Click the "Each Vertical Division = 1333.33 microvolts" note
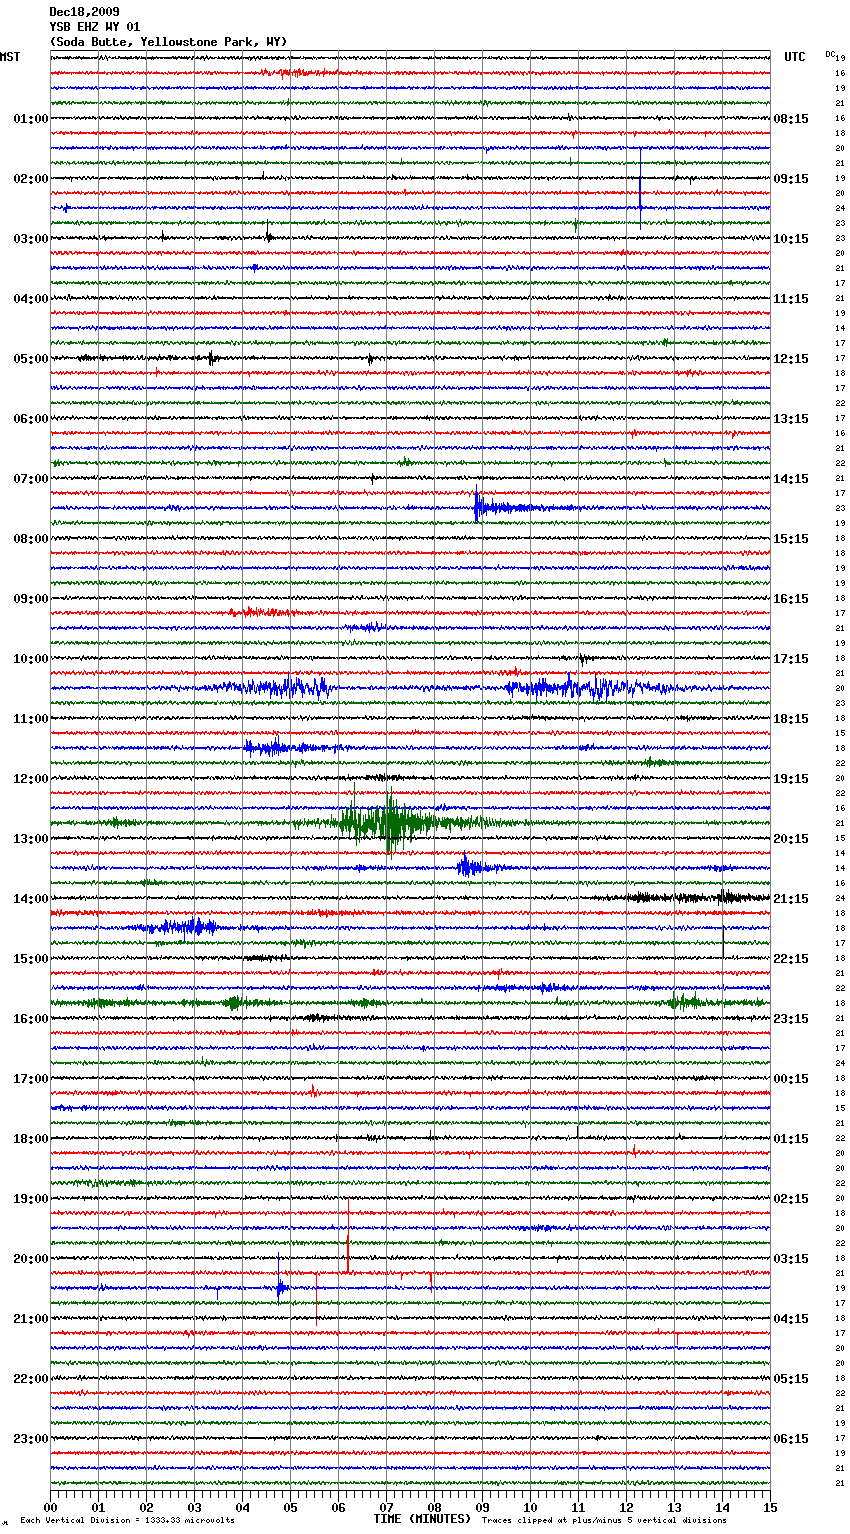The width and height of the screenshot is (850, 1534). tap(128, 1520)
